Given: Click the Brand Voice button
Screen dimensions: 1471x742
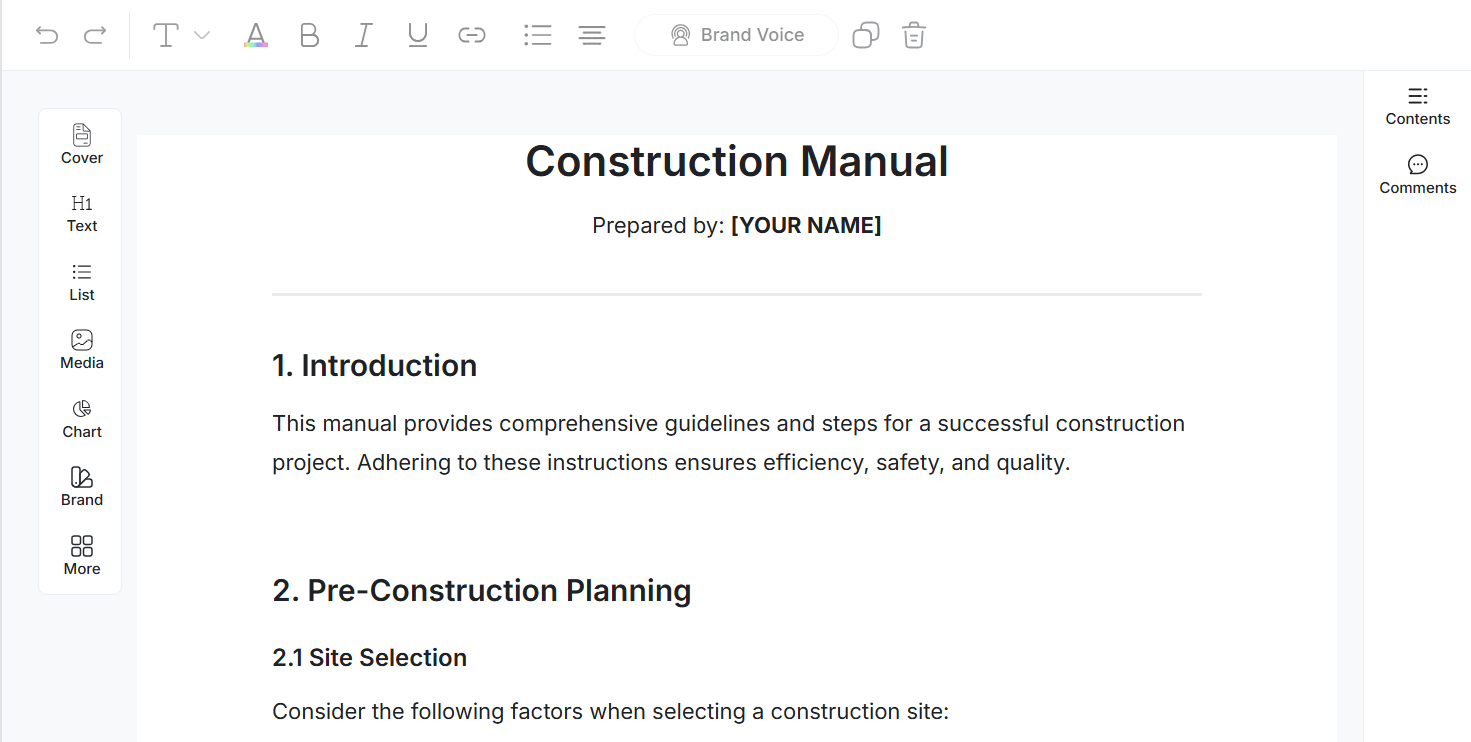Looking at the screenshot, I should pos(736,34).
